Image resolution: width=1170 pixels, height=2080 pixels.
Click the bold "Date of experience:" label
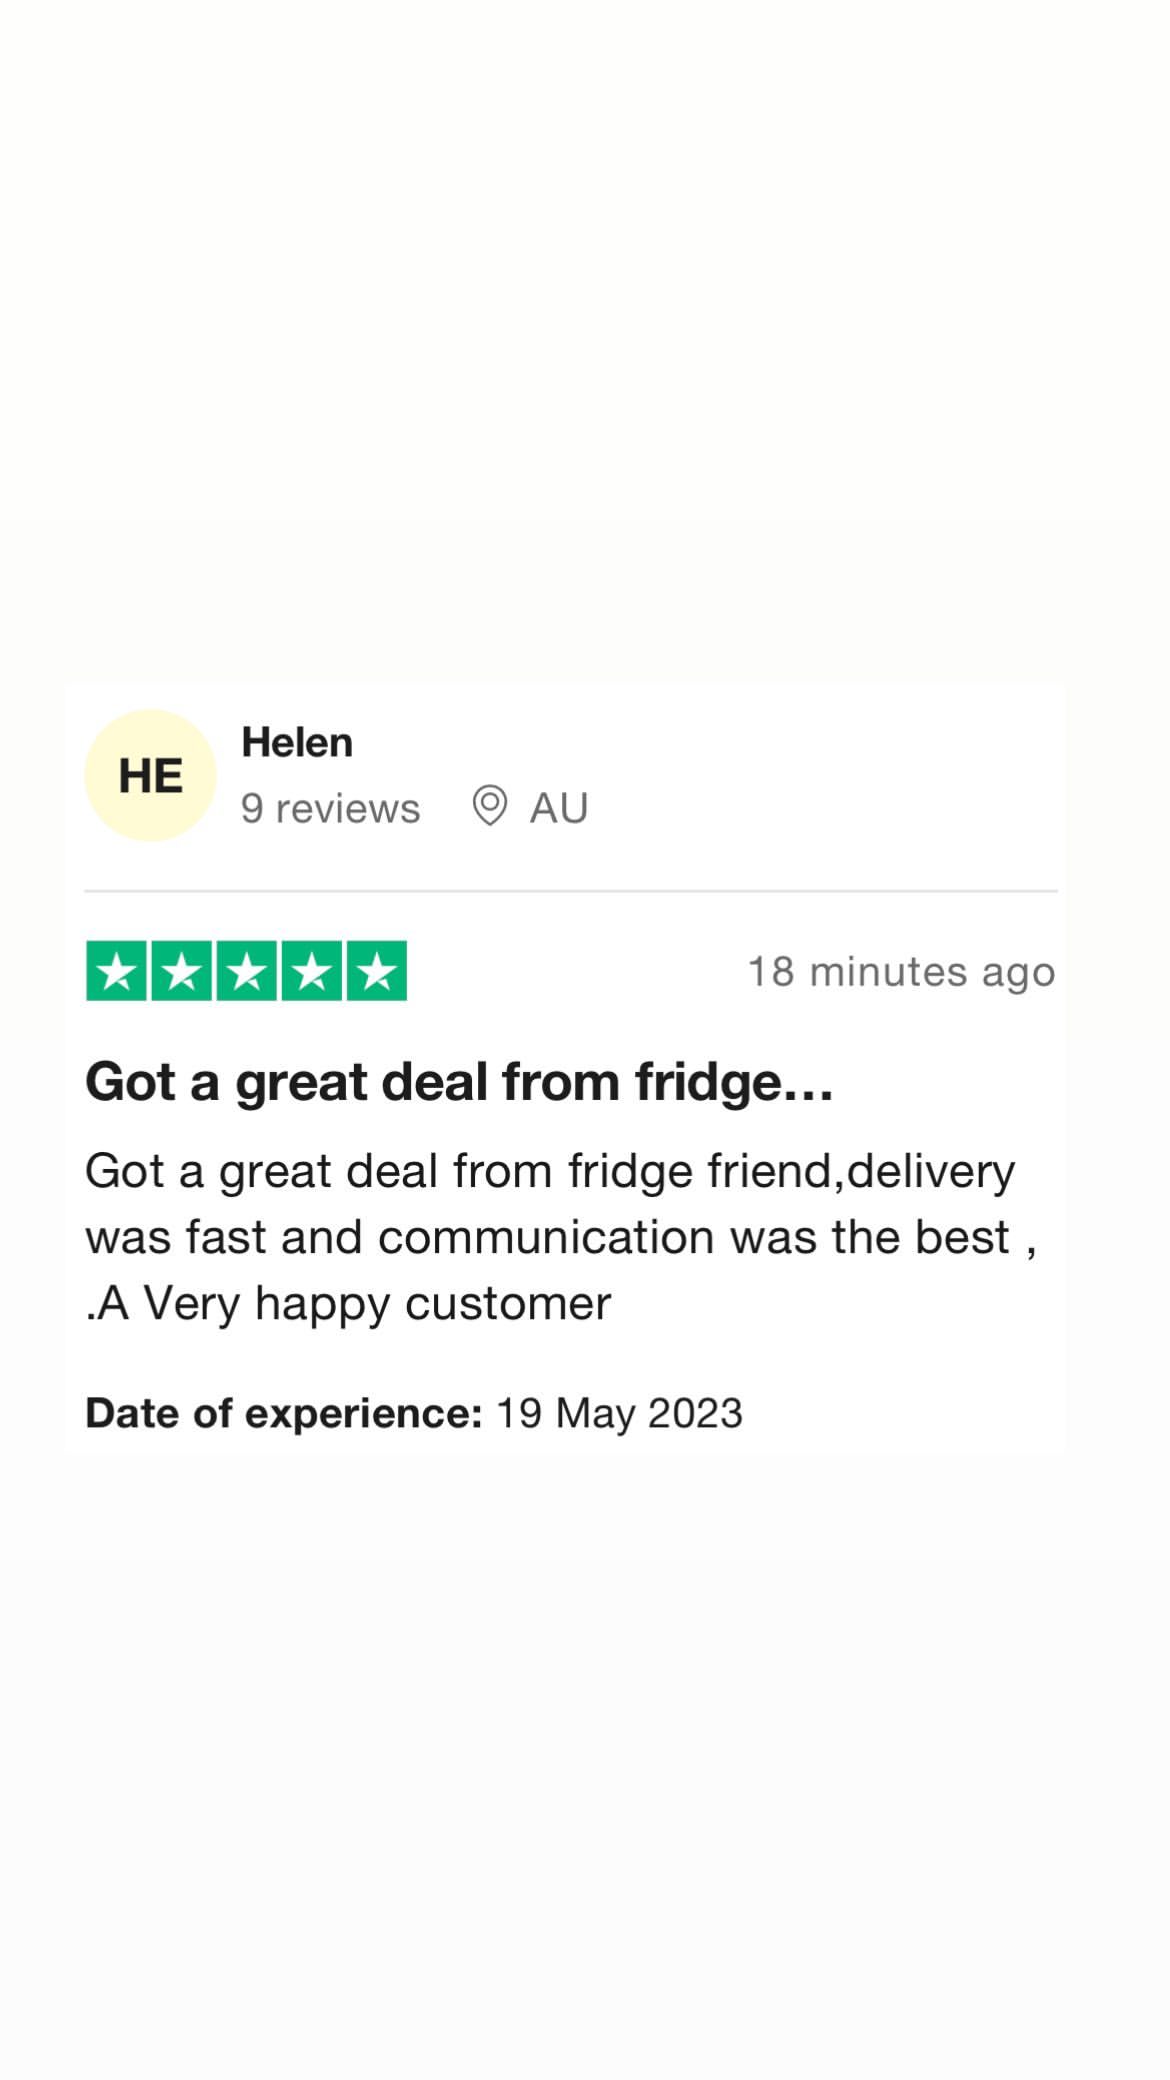tap(284, 1414)
